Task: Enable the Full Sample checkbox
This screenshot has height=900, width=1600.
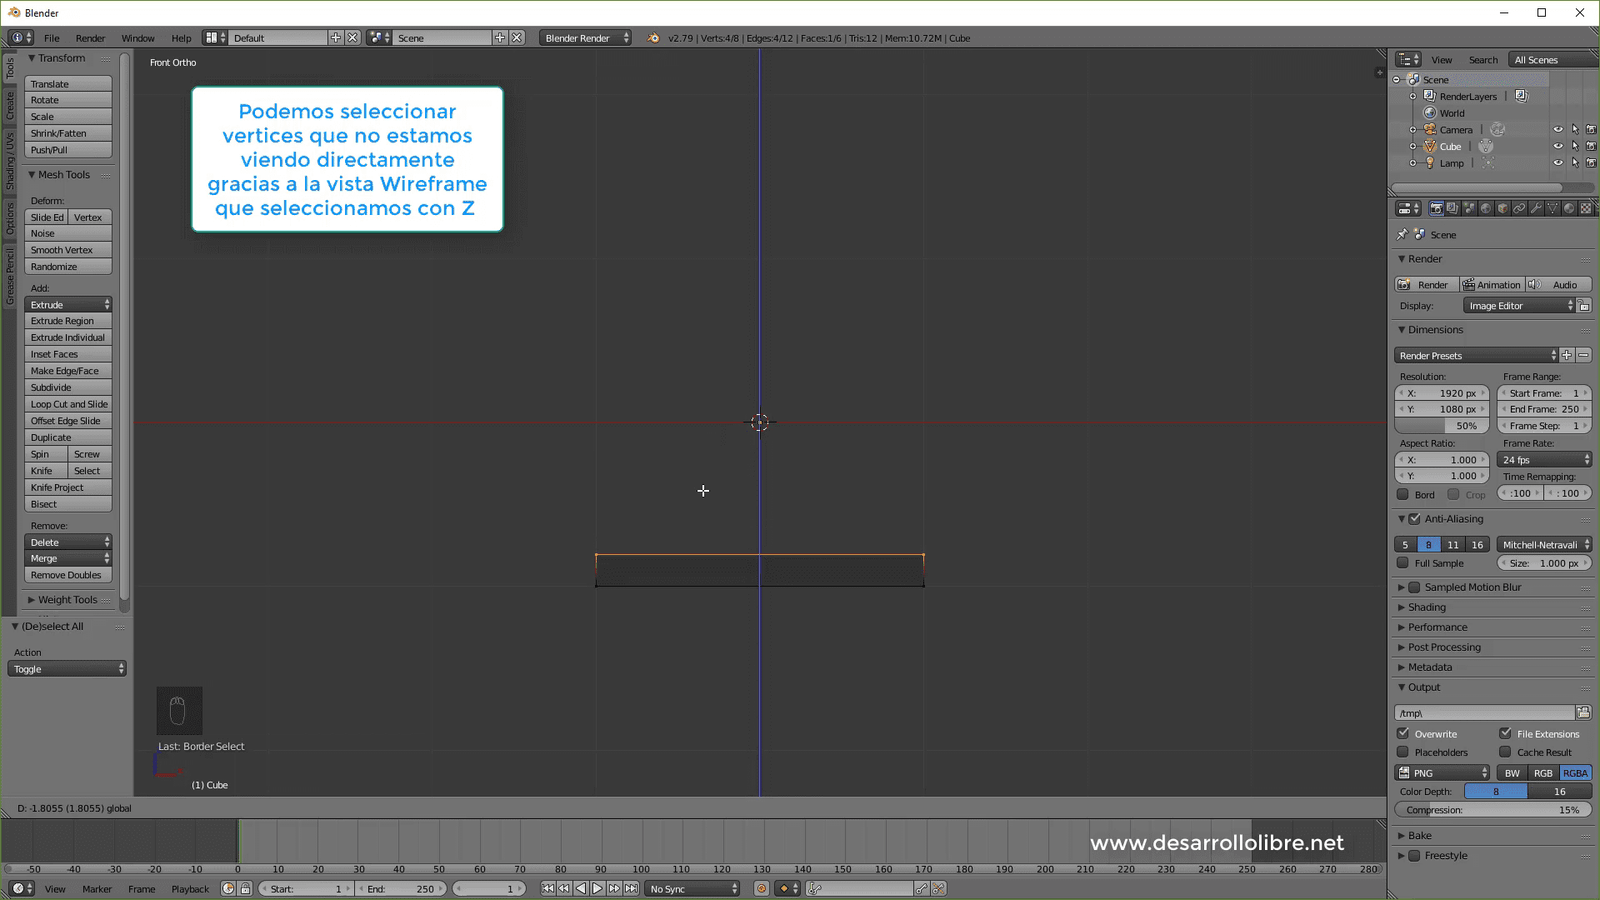Action: click(1403, 563)
